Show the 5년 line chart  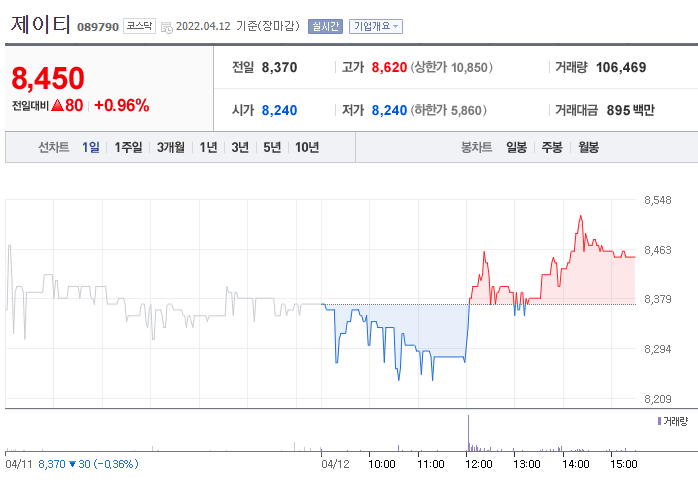click(272, 147)
